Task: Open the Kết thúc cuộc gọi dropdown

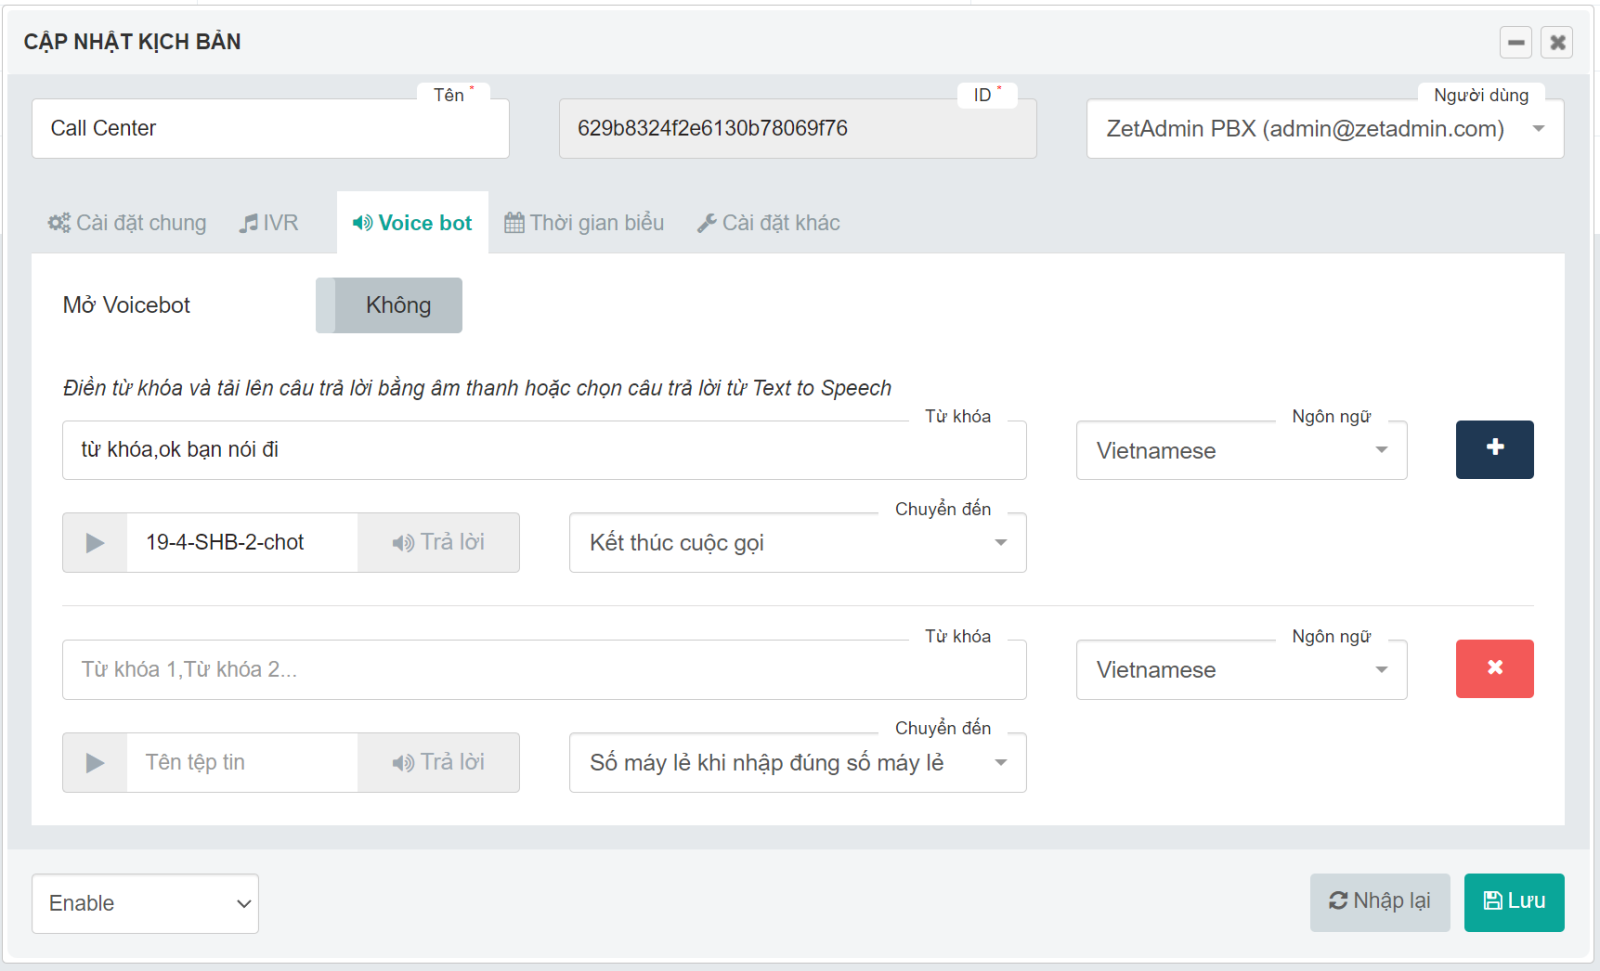Action: click(797, 543)
